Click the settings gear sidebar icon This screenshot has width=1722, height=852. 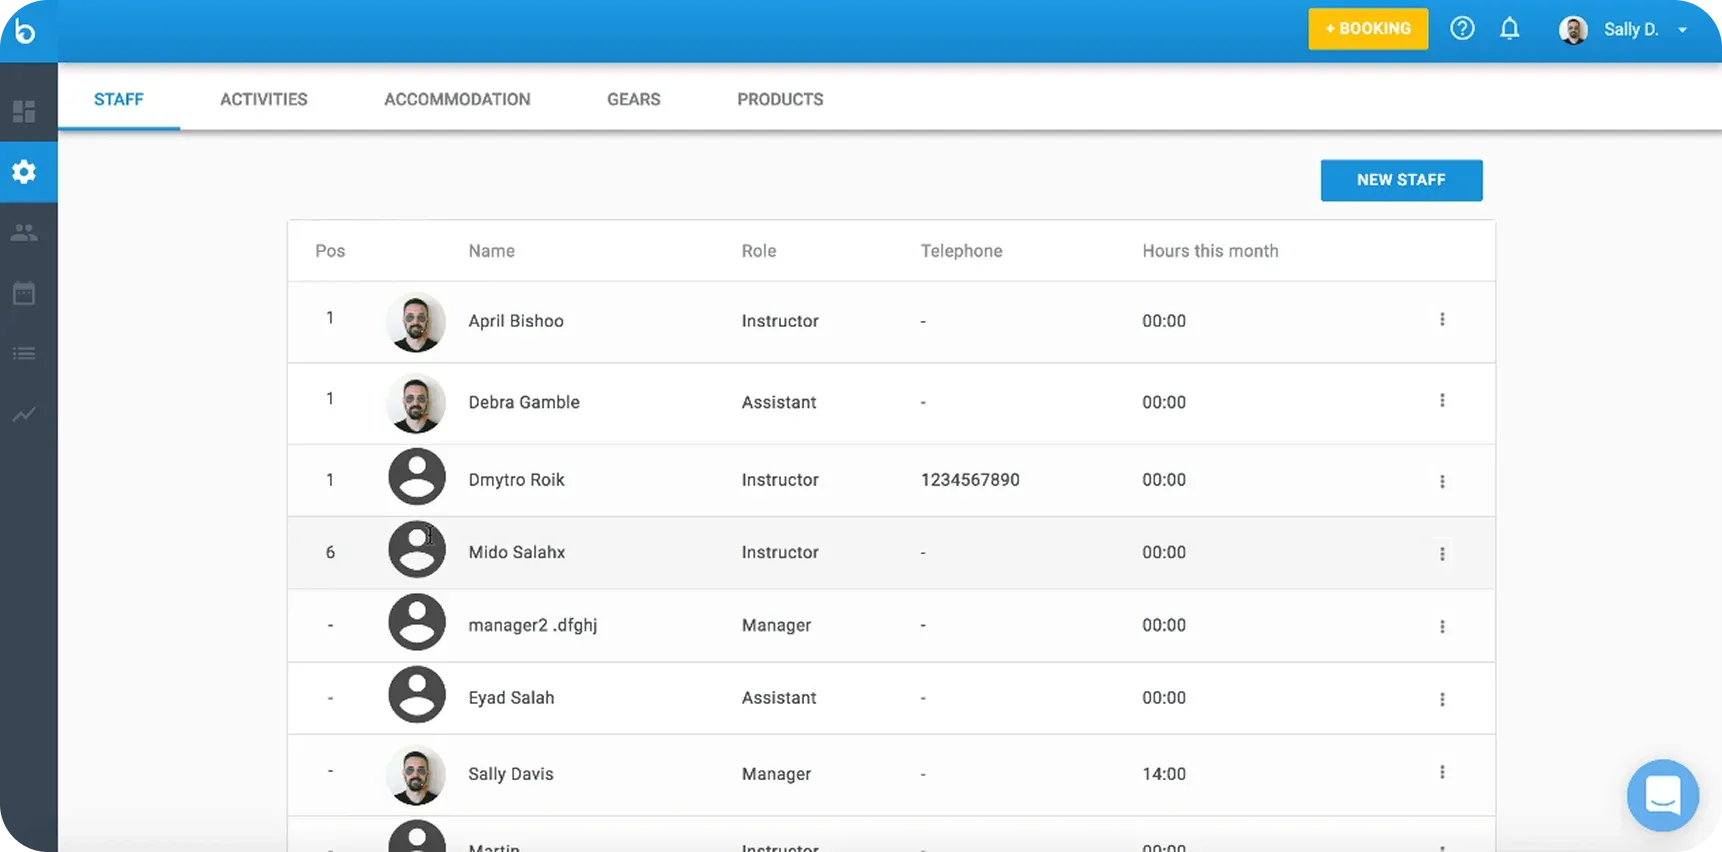pyautogui.click(x=24, y=172)
